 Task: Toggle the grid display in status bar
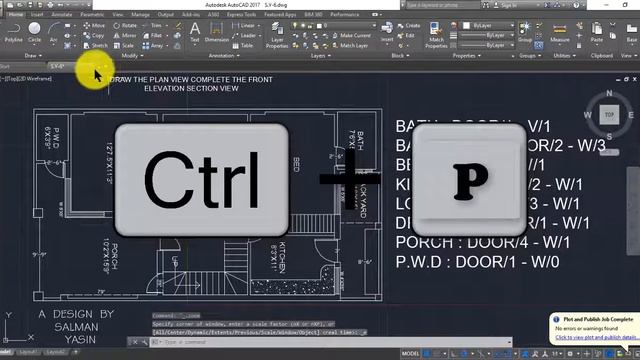tap(427, 353)
